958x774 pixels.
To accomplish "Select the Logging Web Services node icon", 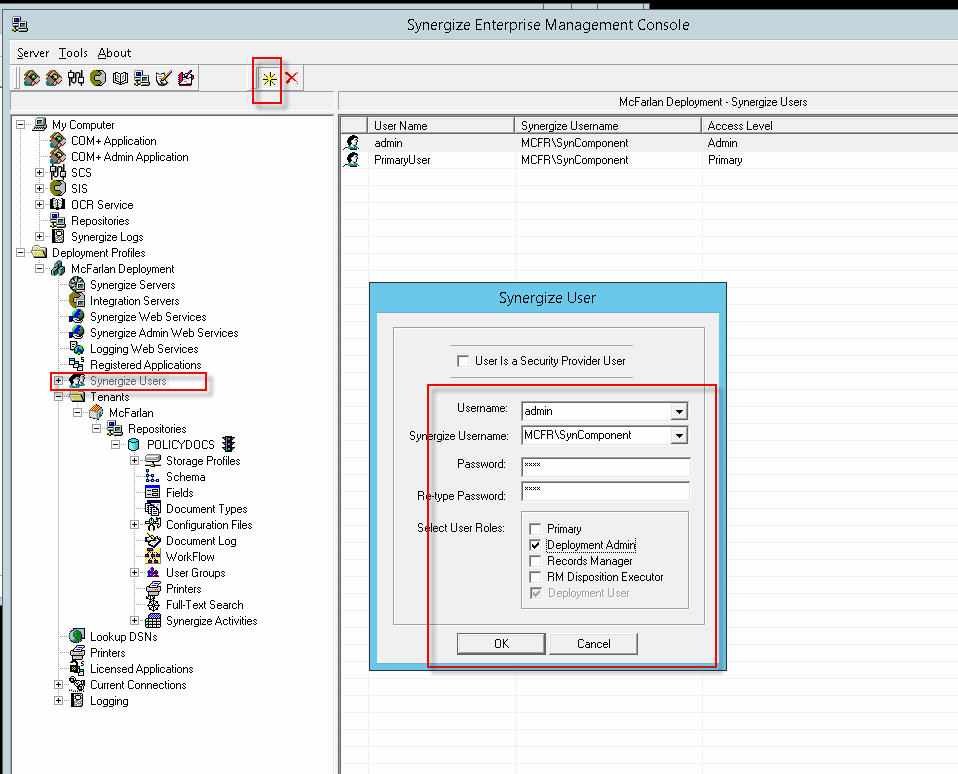I will [77, 348].
